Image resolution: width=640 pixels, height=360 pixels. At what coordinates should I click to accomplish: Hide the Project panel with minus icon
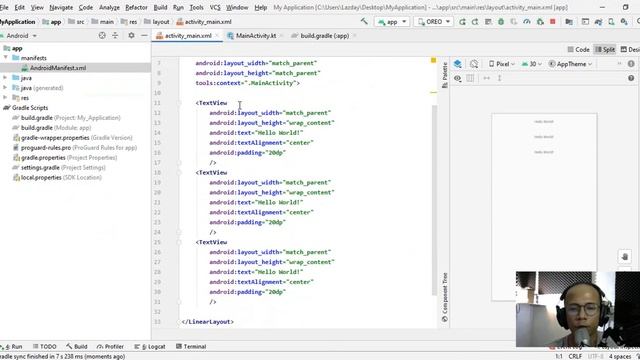coord(144,36)
